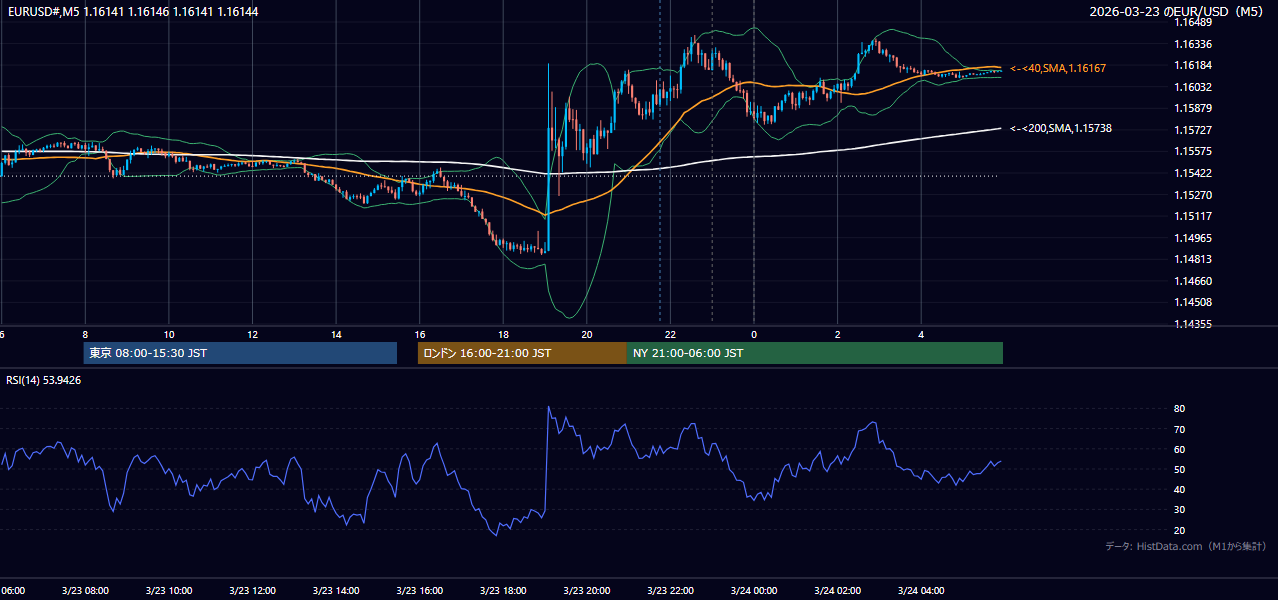Click price scale value 1.16489

tap(1194, 22)
